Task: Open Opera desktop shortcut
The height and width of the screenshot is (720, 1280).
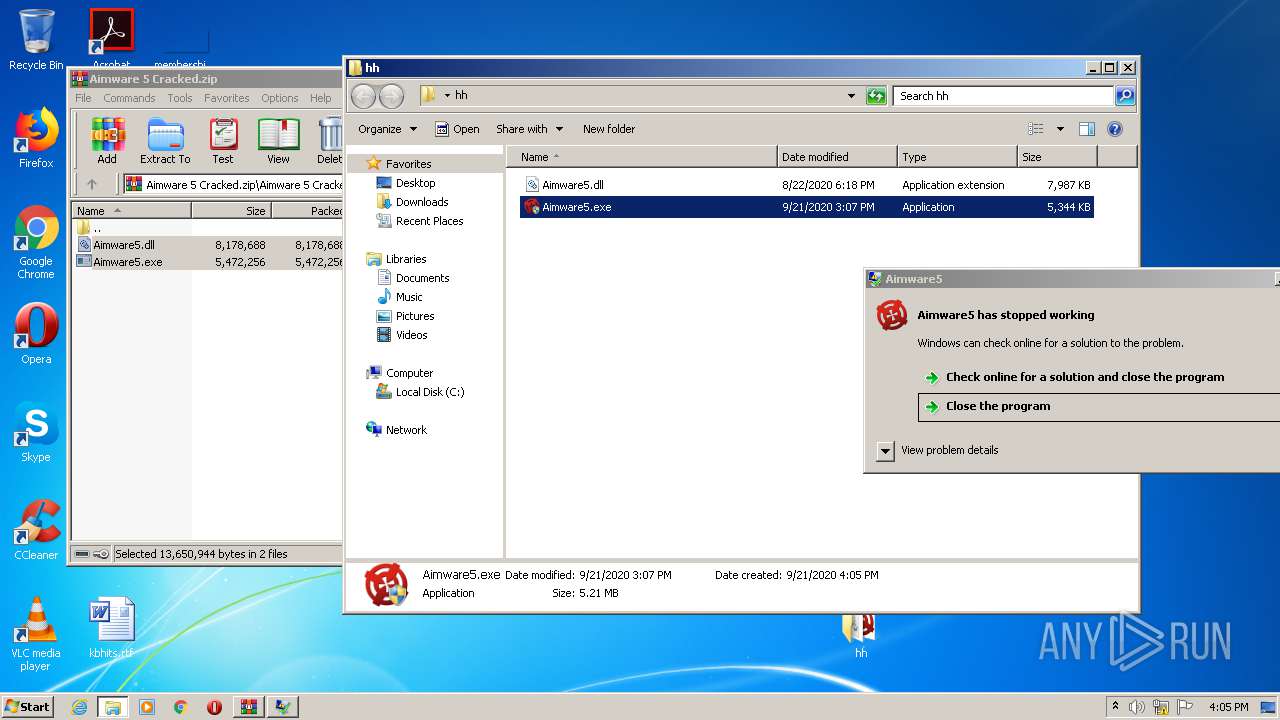Action: [x=36, y=335]
